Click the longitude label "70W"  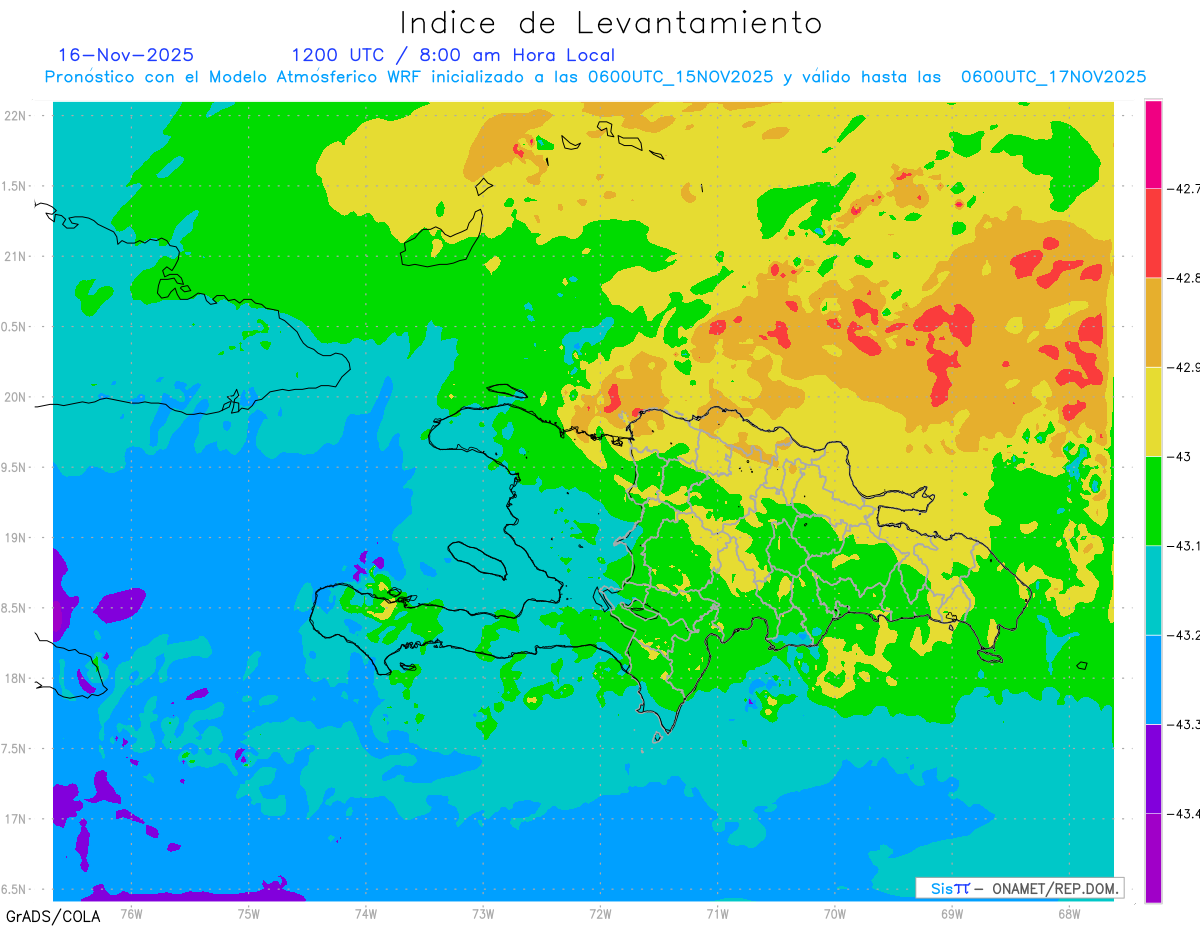click(834, 913)
